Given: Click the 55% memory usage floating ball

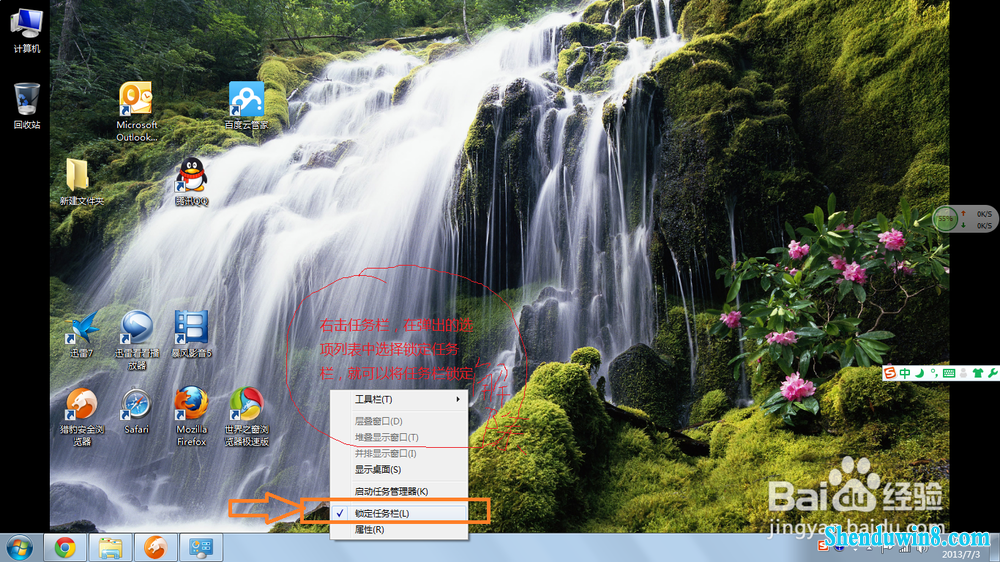Looking at the screenshot, I should pyautogui.click(x=945, y=219).
